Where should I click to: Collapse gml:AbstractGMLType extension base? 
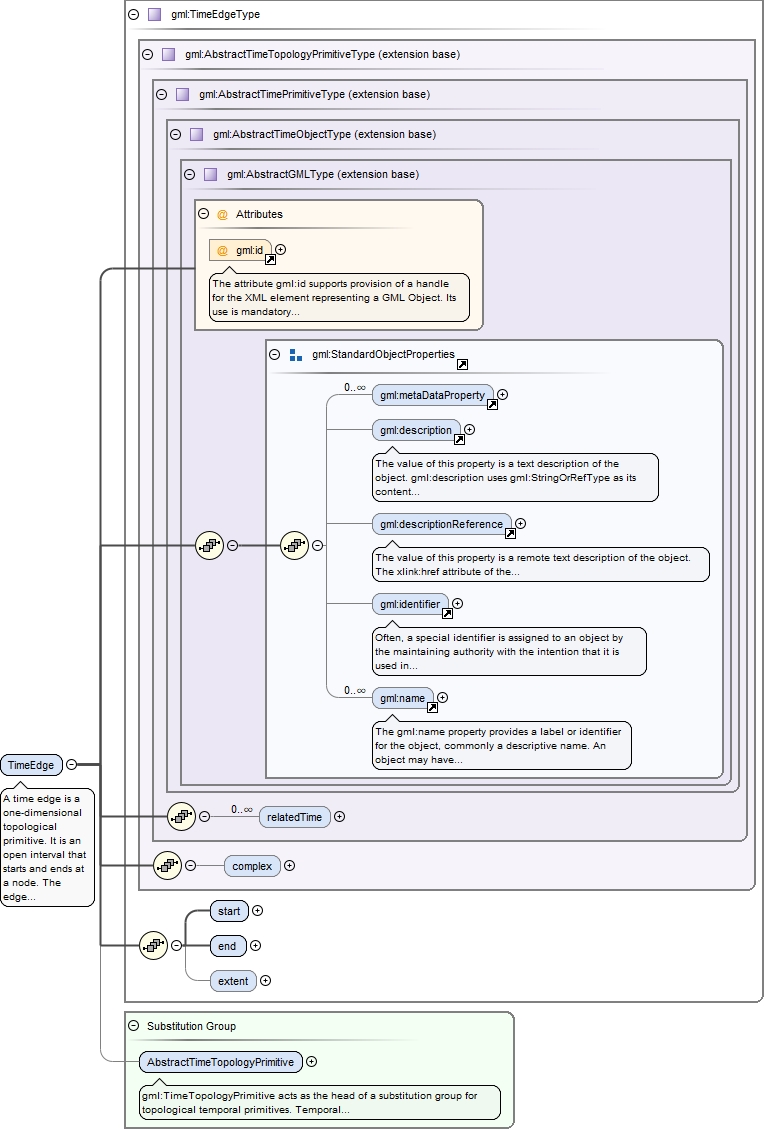click(189, 174)
